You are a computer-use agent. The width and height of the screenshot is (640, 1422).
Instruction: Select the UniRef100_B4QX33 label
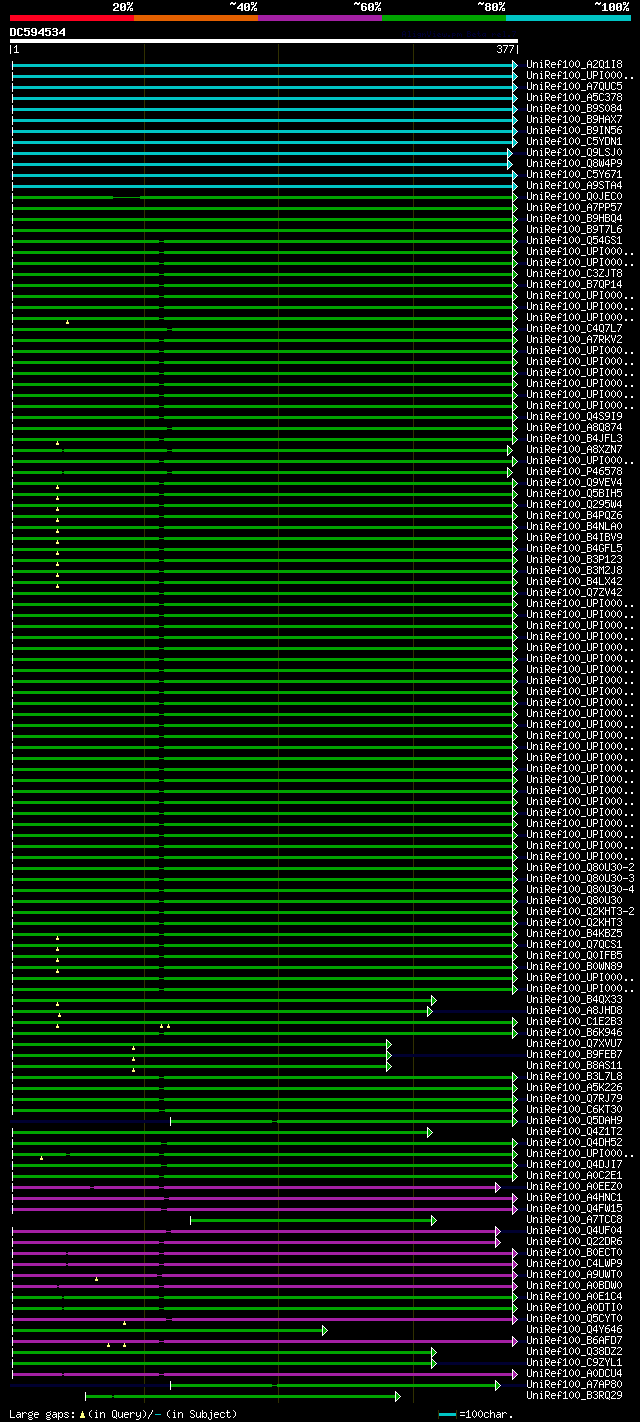coord(574,999)
